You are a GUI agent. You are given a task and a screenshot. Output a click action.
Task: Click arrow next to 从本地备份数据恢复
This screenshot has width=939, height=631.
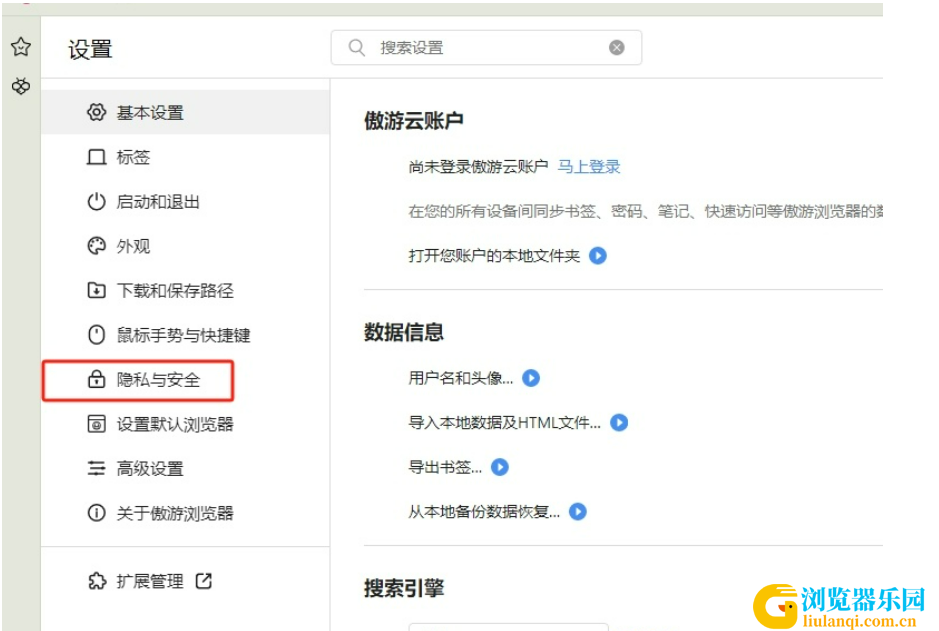578,511
